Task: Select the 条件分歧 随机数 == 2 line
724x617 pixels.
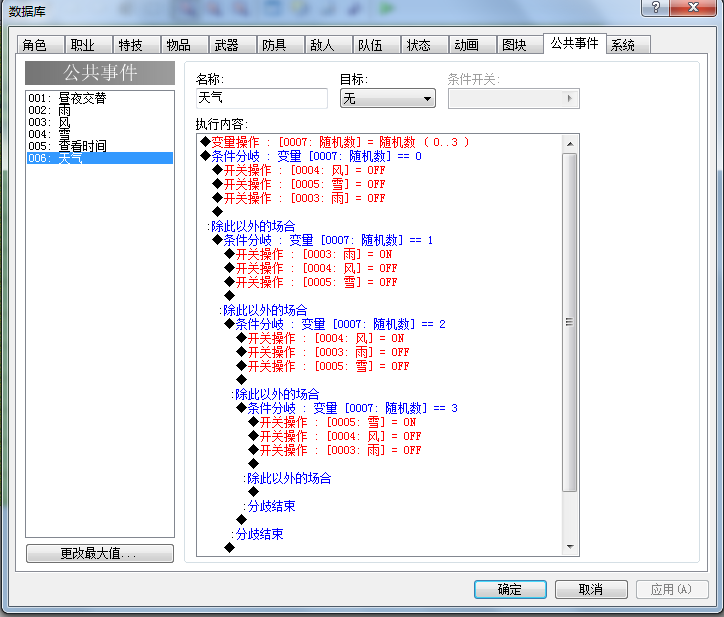Action: pyautogui.click(x=340, y=324)
